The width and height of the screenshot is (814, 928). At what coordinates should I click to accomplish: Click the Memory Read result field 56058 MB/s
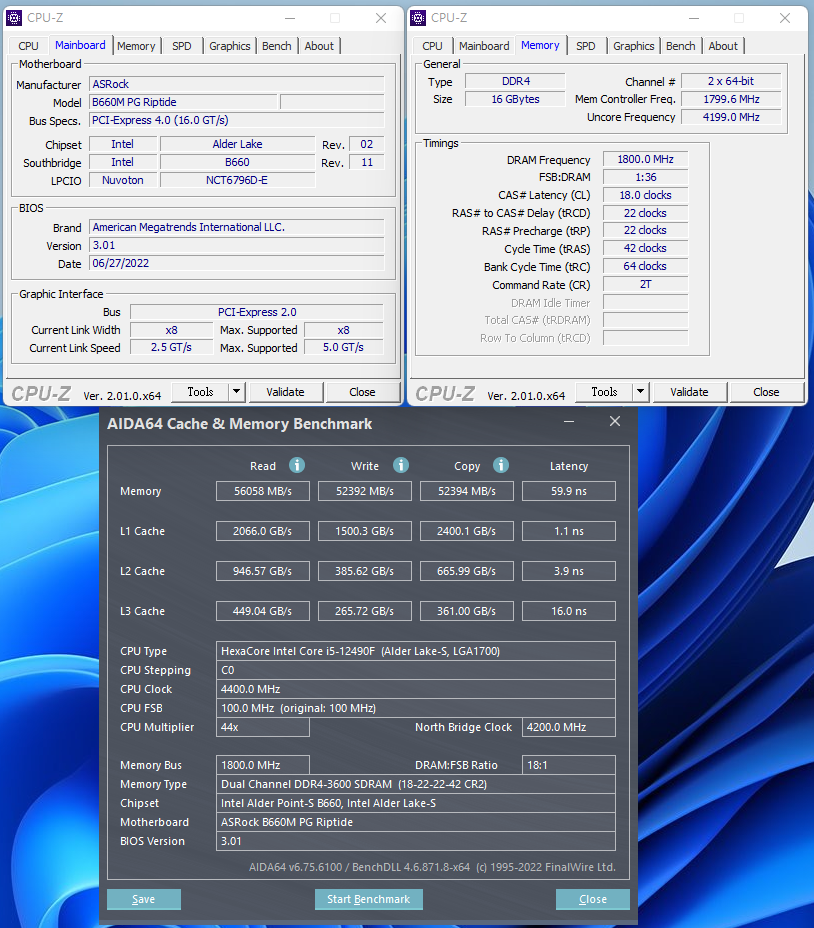point(263,491)
